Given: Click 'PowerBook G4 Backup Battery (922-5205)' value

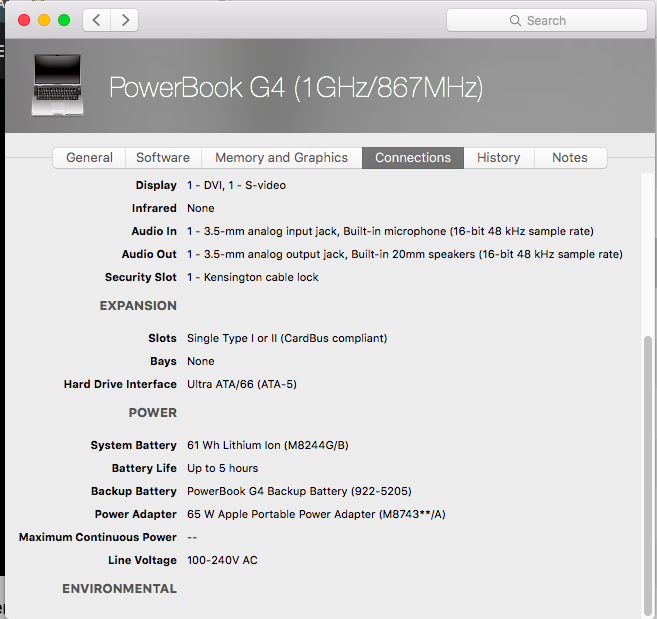Looking at the screenshot, I should 299,491.
